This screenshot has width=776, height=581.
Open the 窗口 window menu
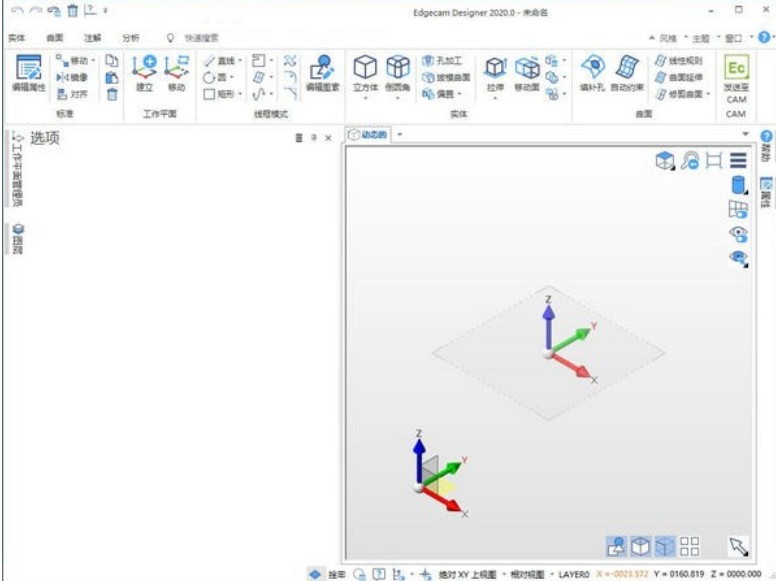[x=734, y=38]
